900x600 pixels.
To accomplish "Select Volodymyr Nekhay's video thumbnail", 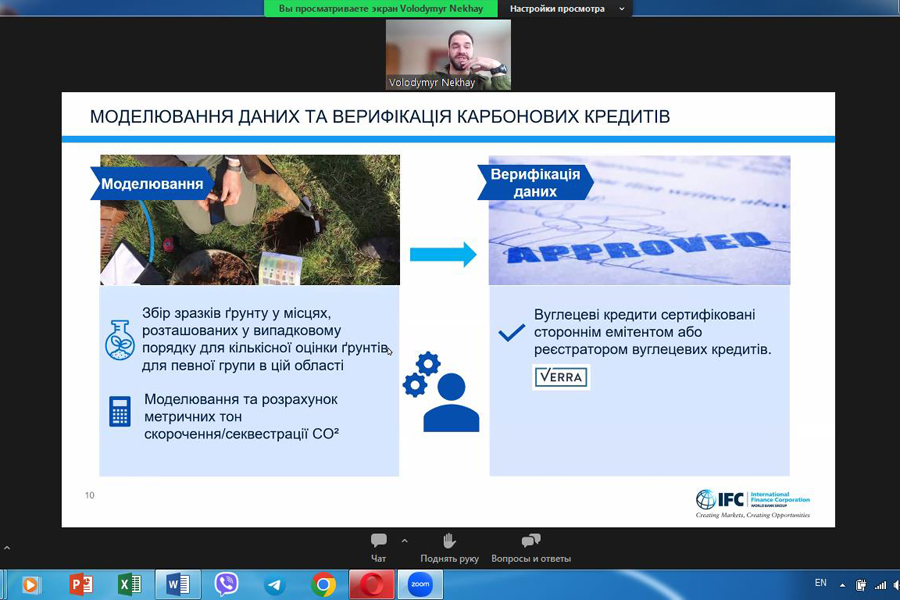I will 448,55.
